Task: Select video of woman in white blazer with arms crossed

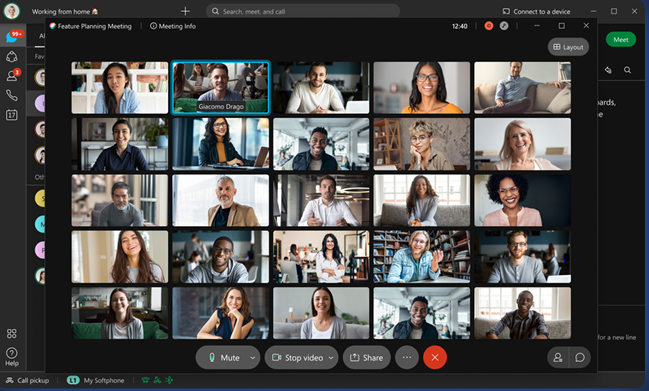Action: pos(321,257)
